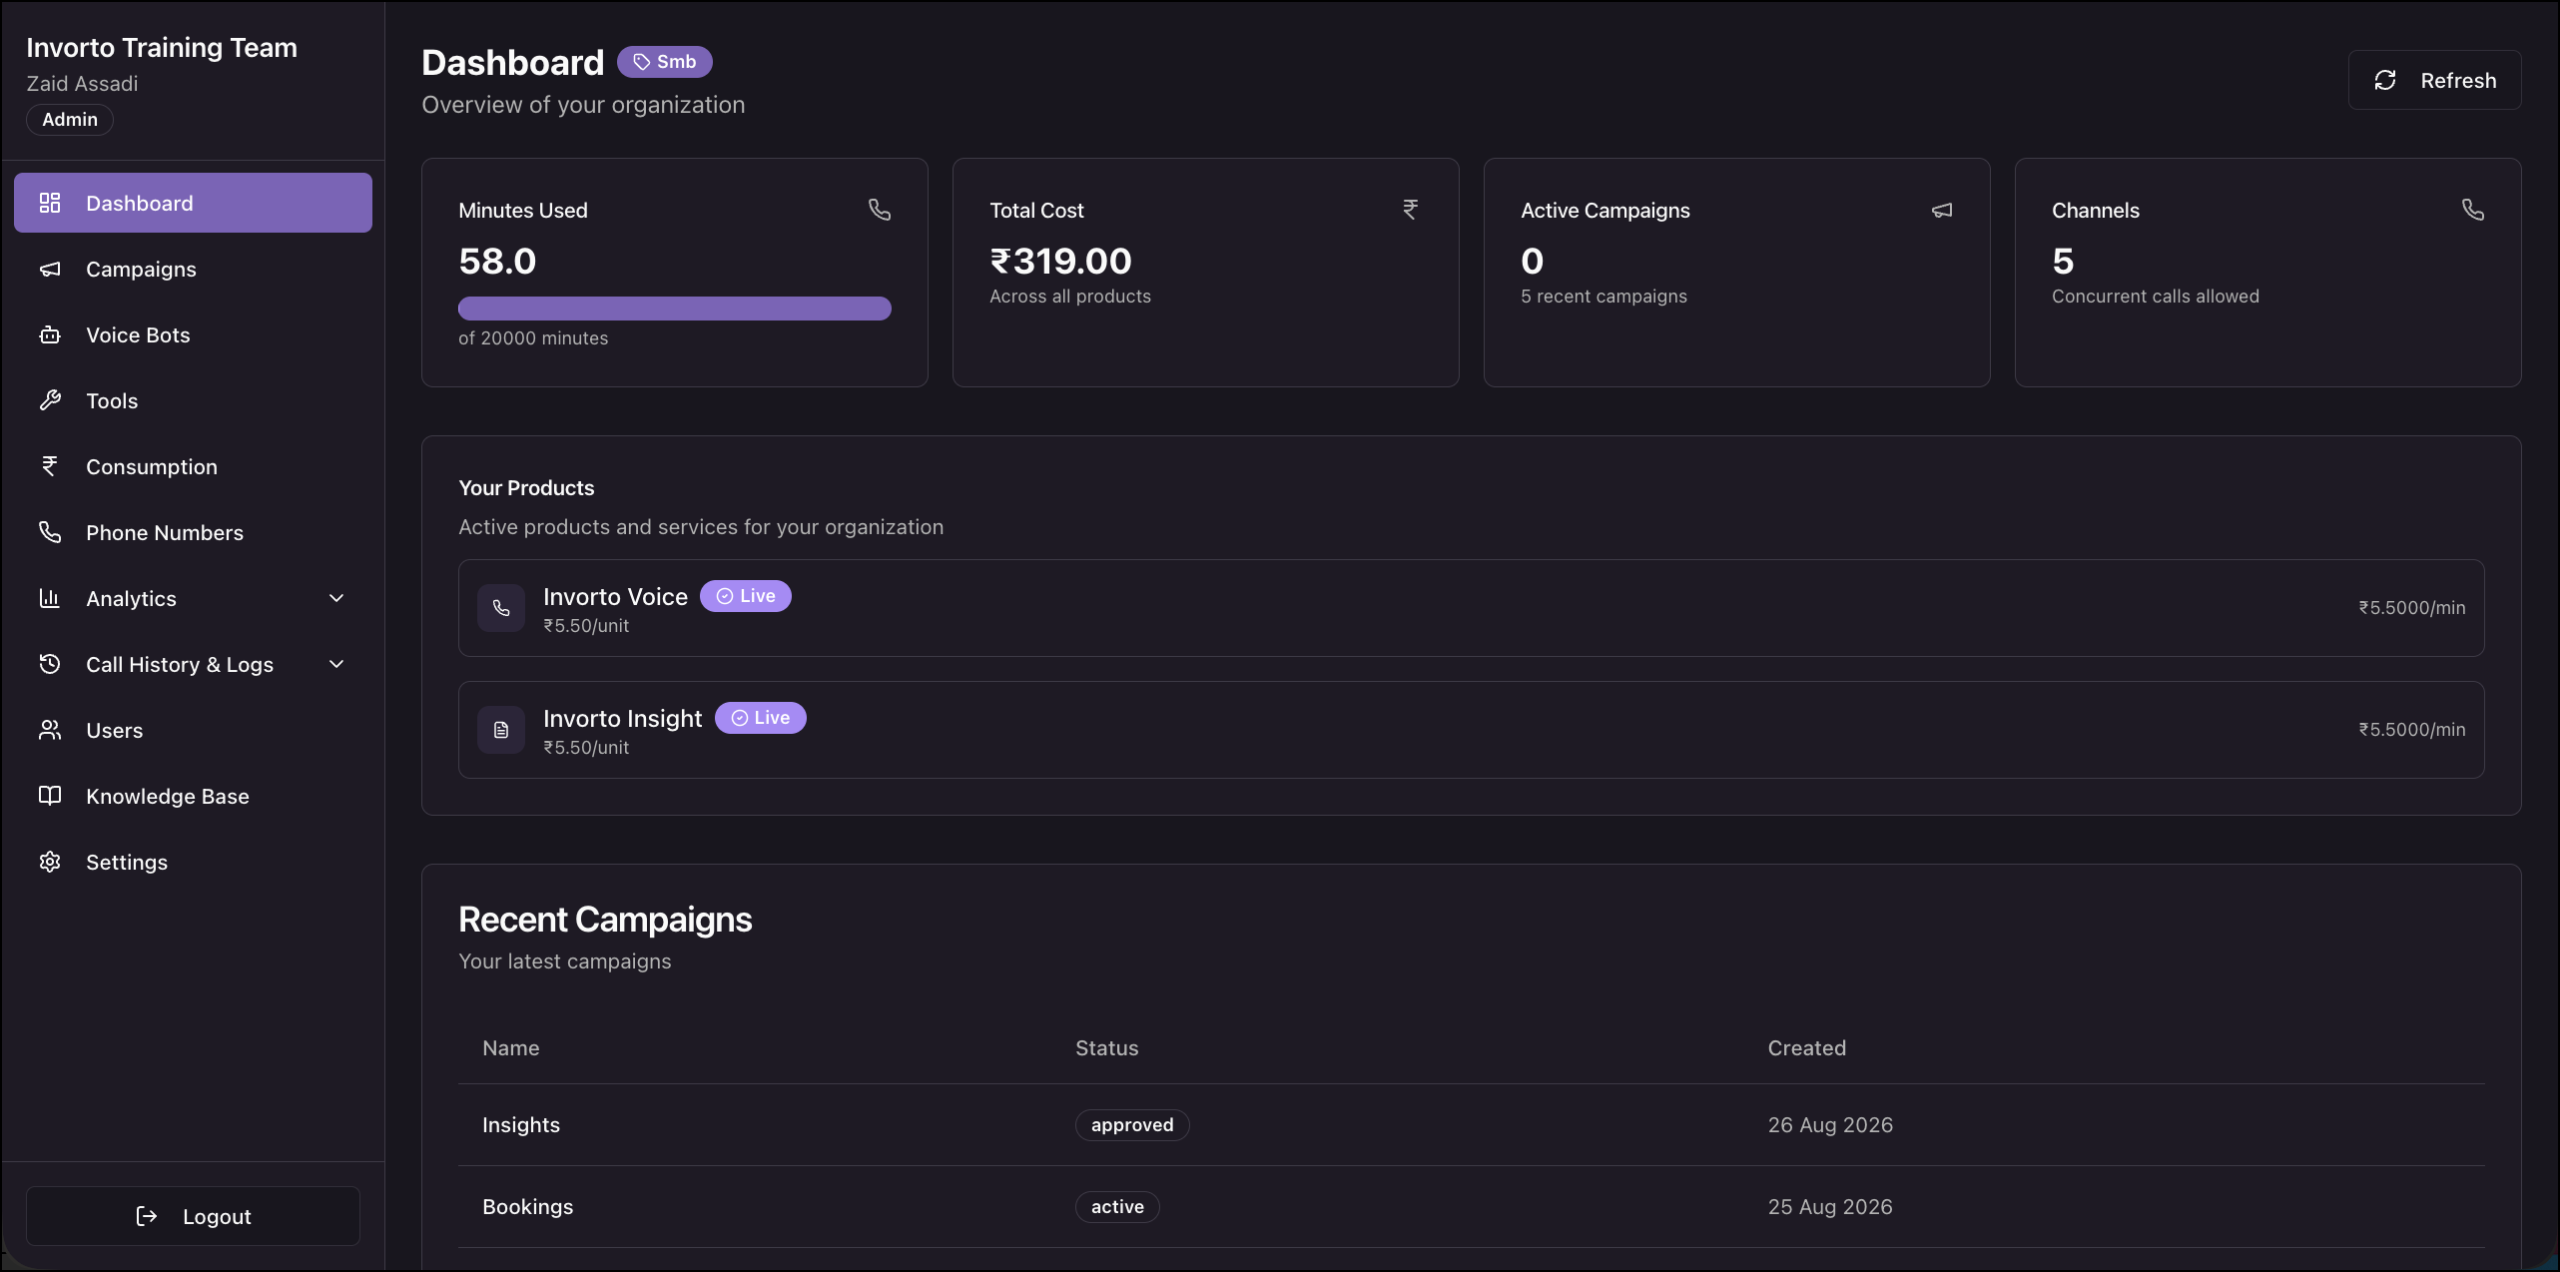The image size is (2560, 1272).
Task: Click the Invorto Training Team organization name
Action: (162, 47)
